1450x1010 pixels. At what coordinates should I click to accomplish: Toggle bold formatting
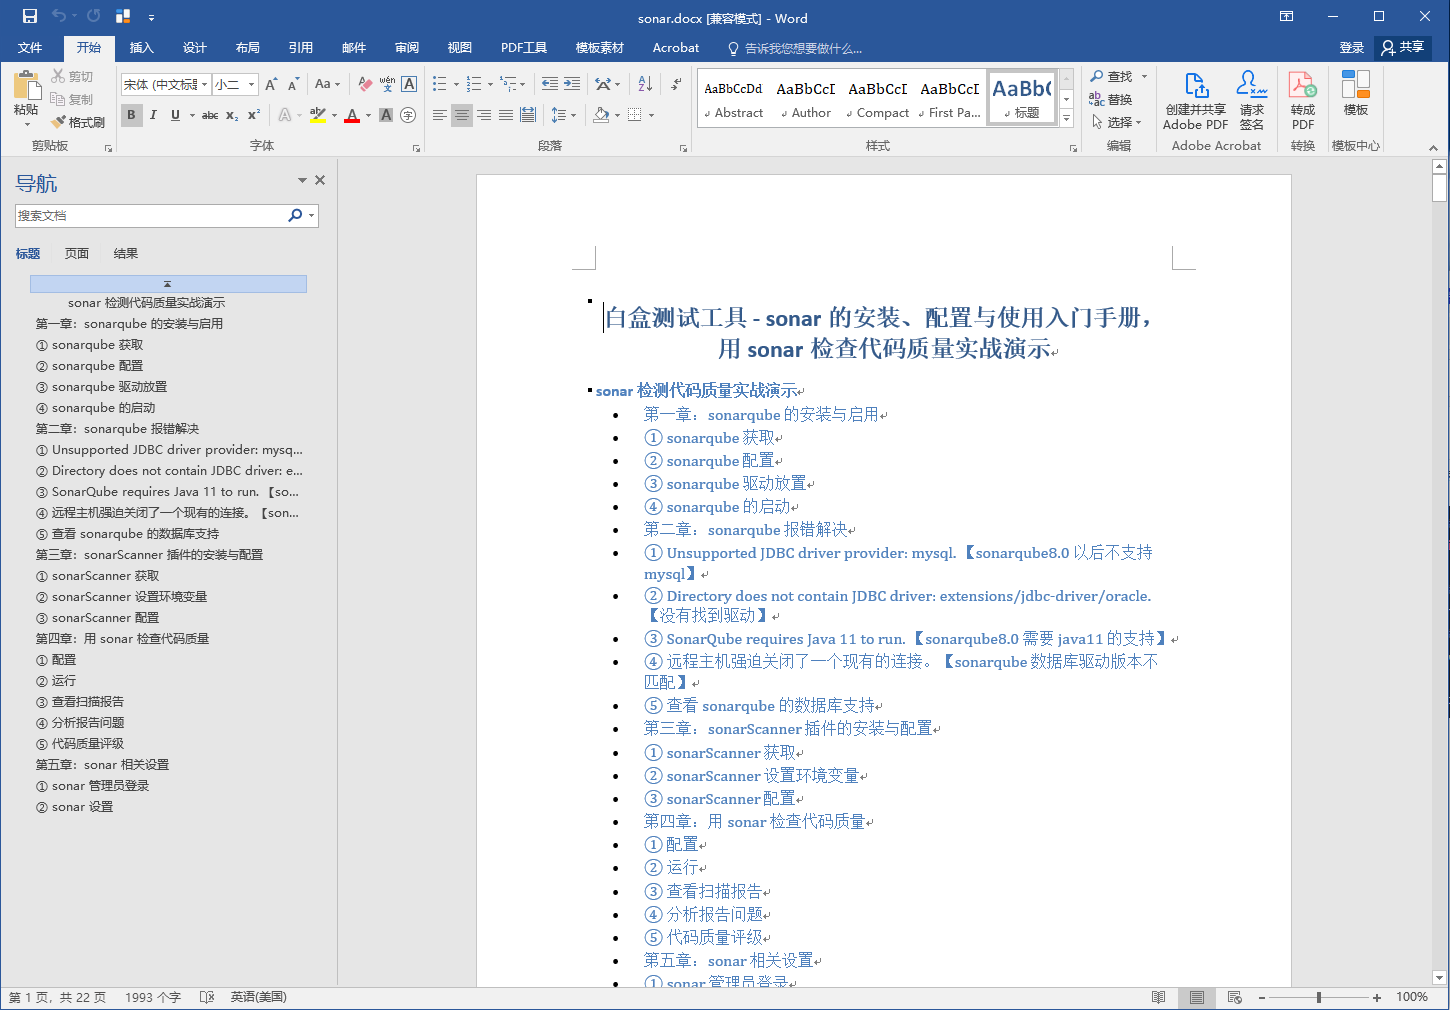click(131, 115)
